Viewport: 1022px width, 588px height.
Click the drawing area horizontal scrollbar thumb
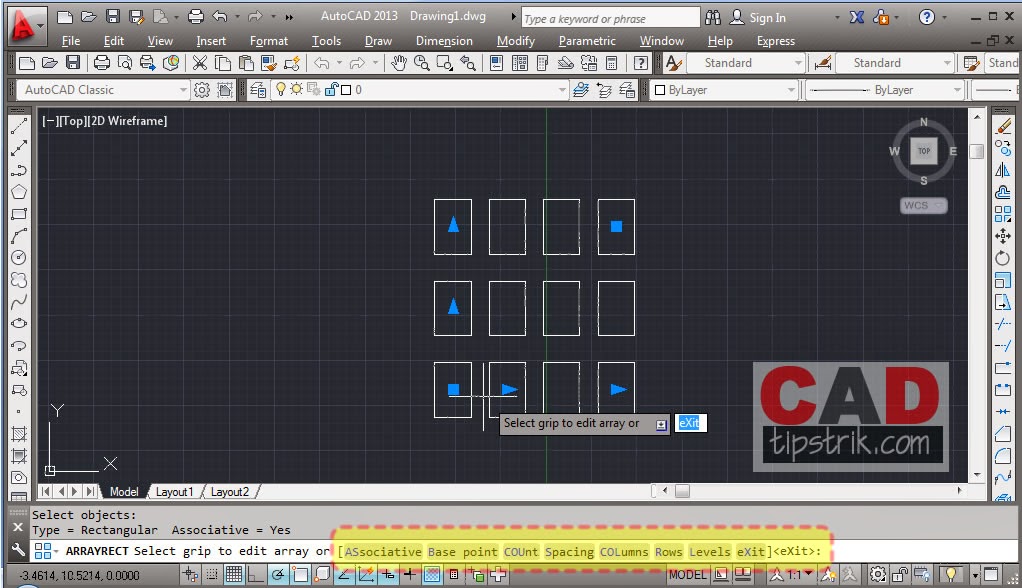[x=682, y=491]
